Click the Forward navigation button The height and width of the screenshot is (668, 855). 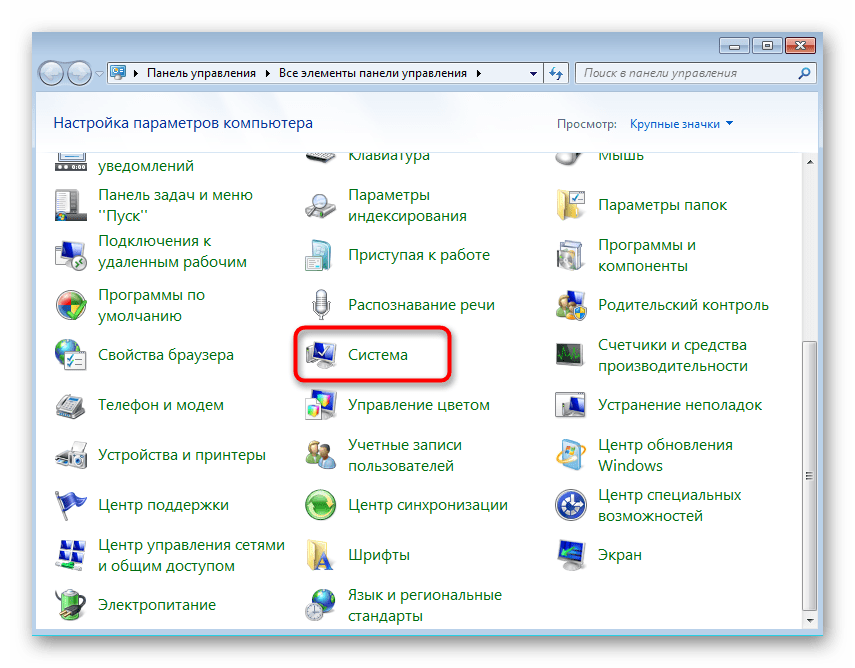80,73
